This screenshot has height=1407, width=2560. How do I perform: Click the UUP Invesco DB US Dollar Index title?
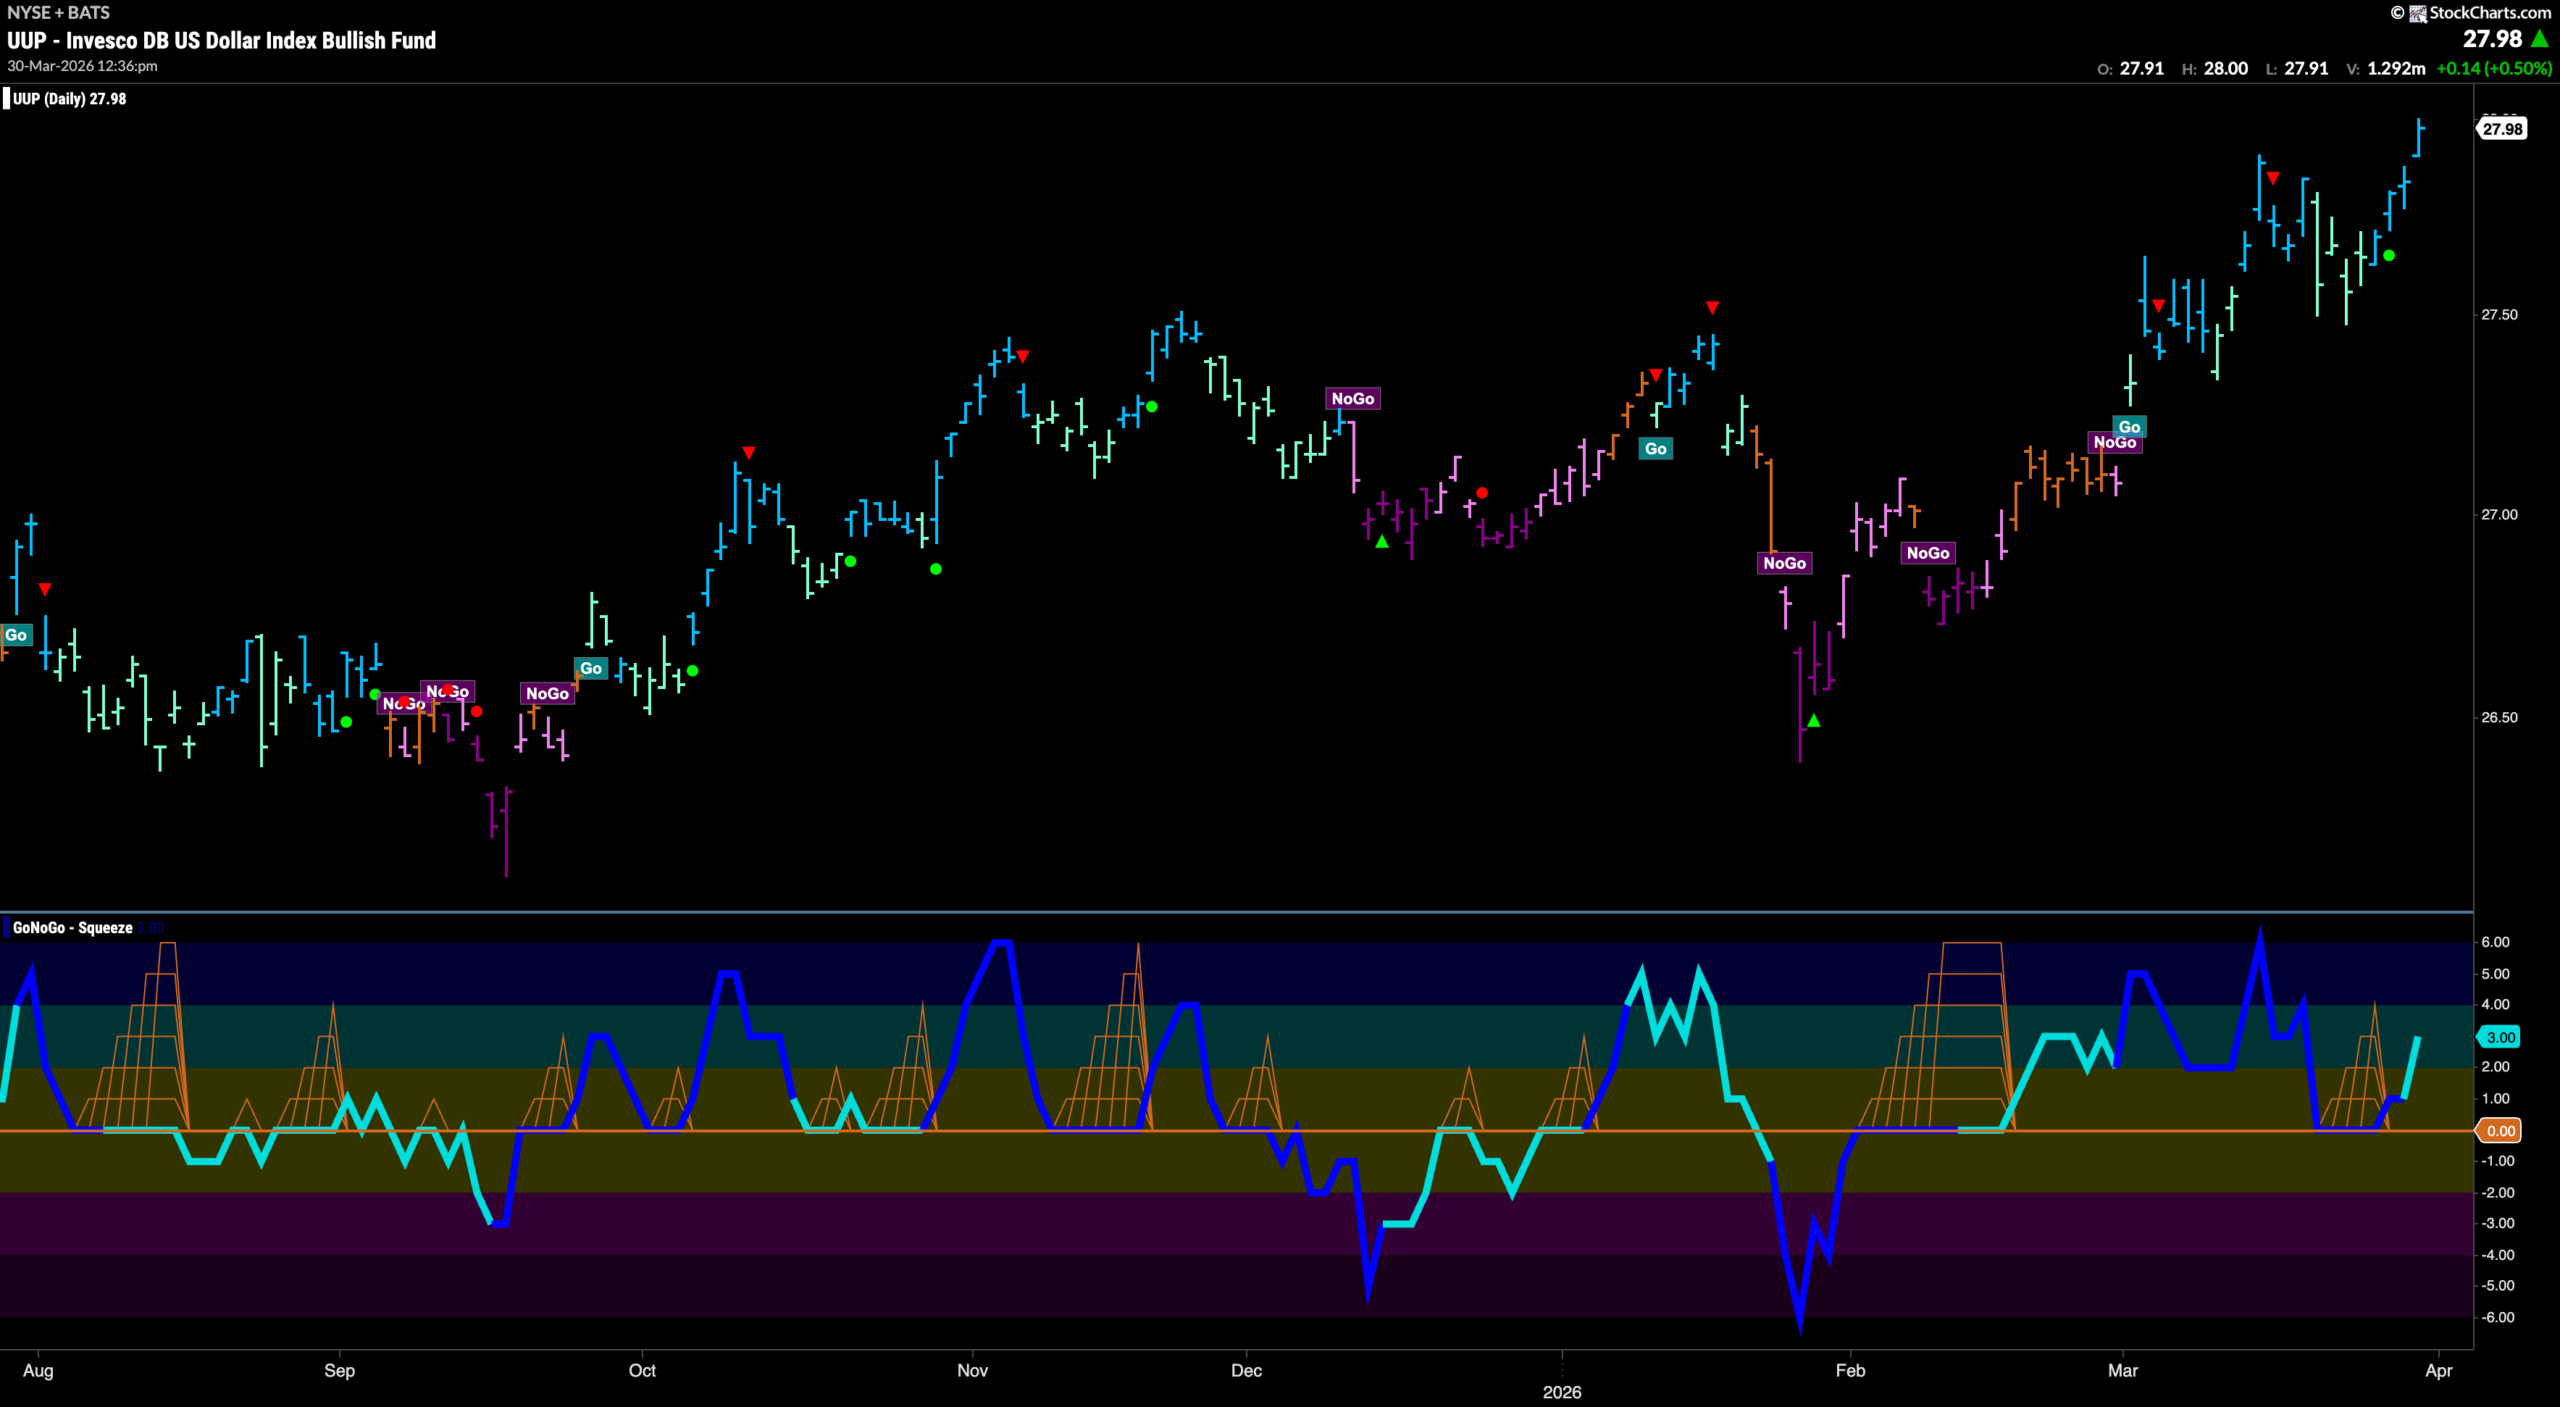(x=221, y=40)
